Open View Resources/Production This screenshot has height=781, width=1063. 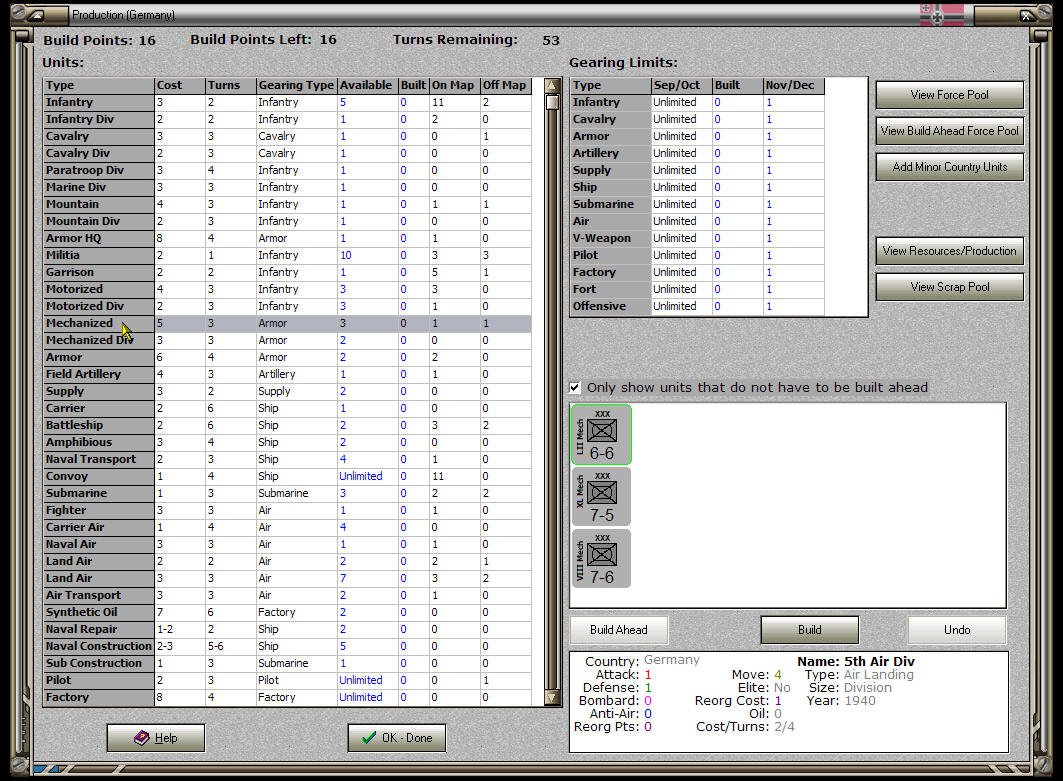[949, 251]
